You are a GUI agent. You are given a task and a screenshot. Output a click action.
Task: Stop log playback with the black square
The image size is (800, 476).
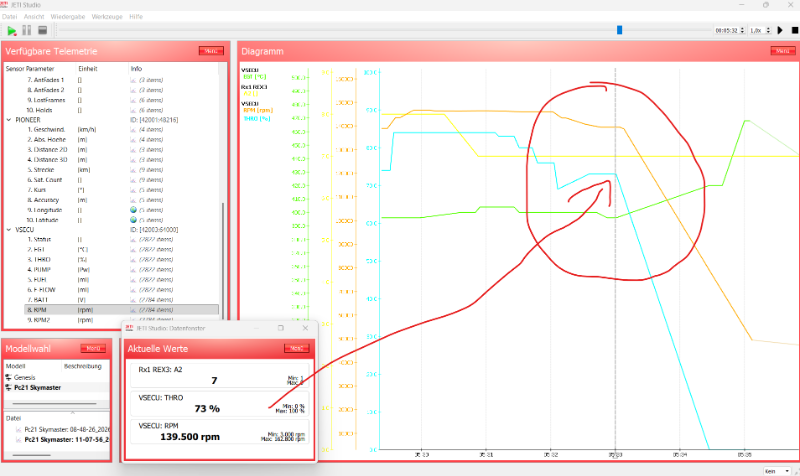click(794, 31)
